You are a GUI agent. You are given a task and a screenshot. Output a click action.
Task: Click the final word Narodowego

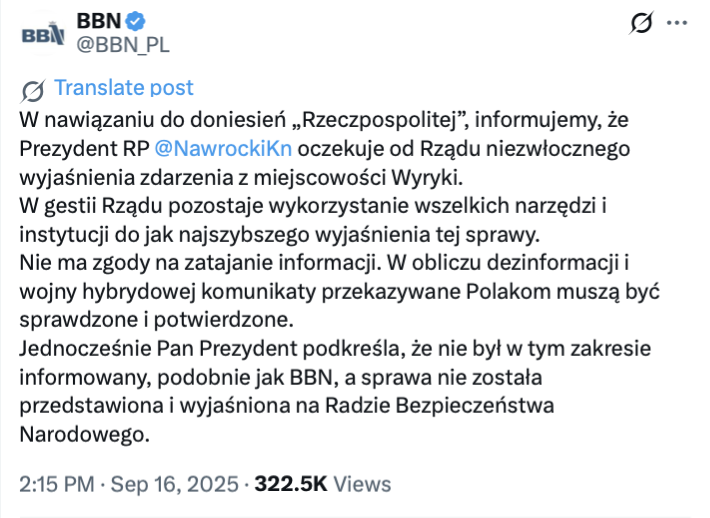[x=84, y=434]
